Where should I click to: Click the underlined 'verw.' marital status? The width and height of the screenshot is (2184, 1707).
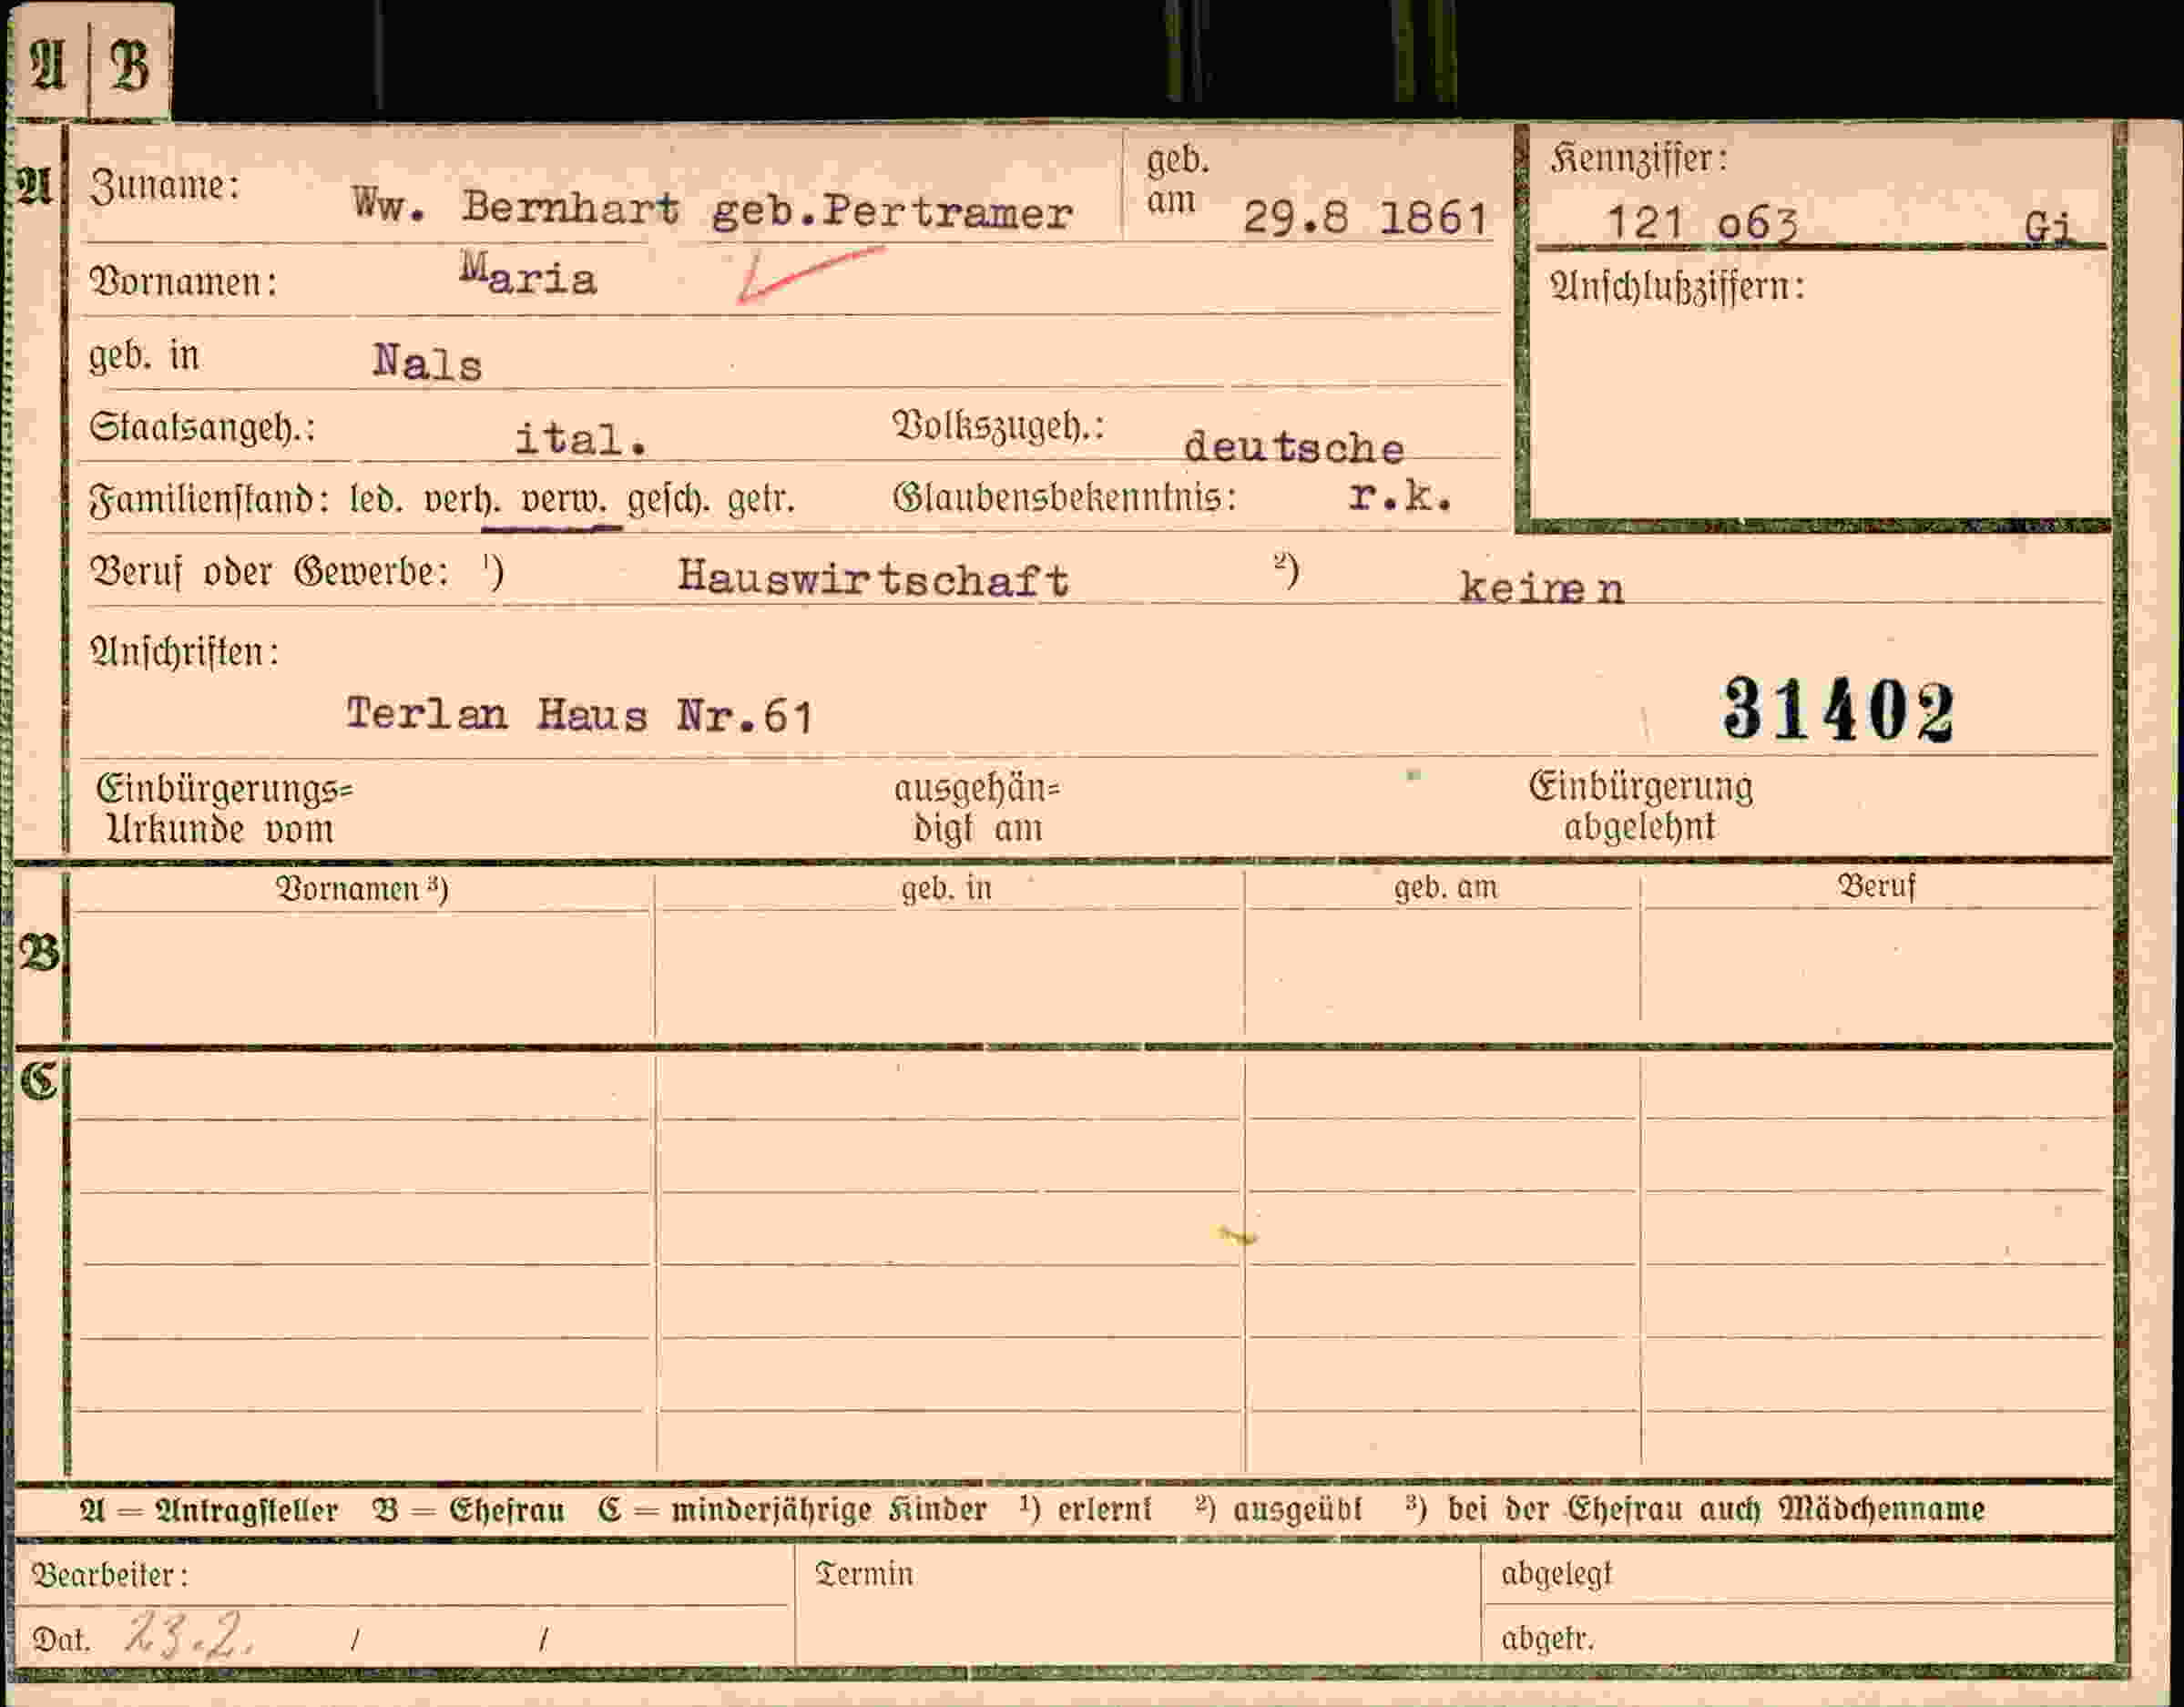tap(563, 498)
